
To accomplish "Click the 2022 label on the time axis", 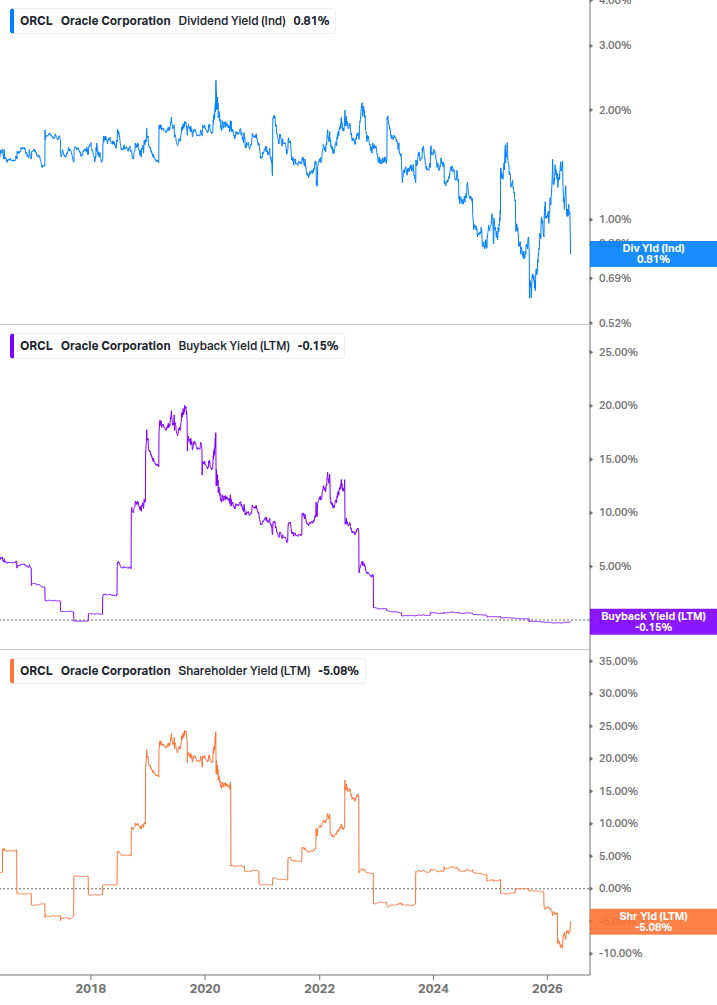I will [319, 988].
